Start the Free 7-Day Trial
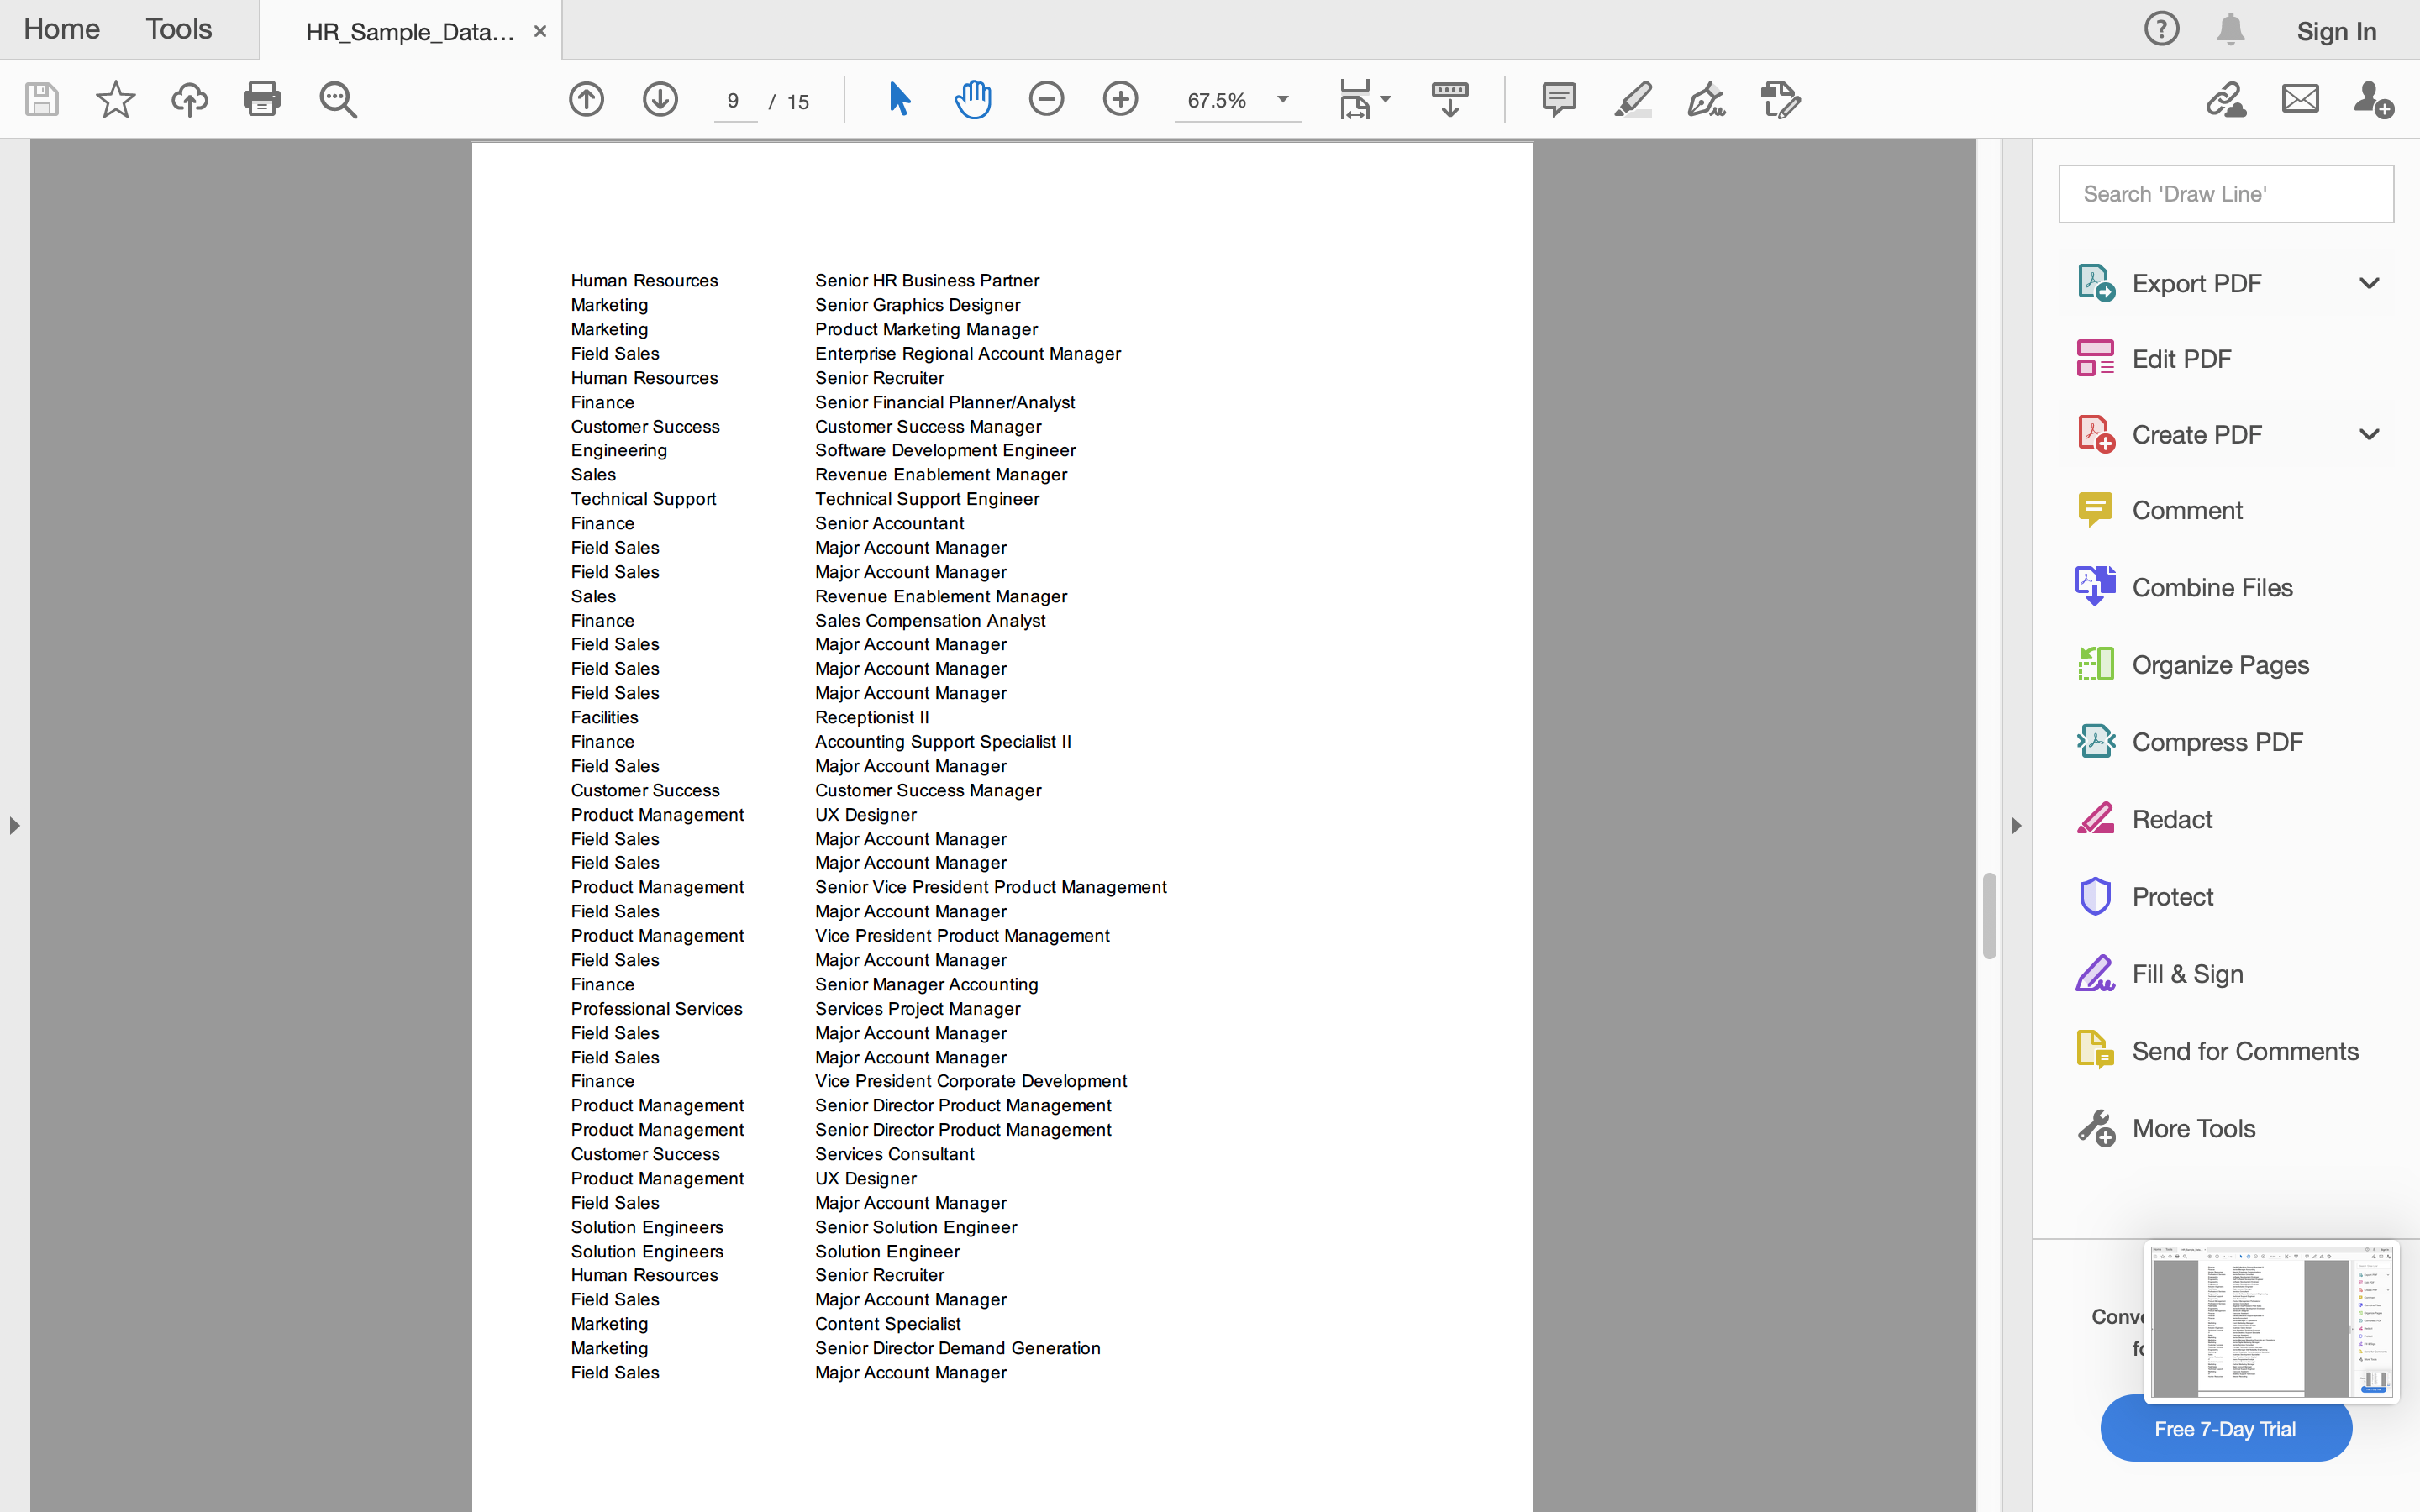2420x1512 pixels. coord(2225,1428)
